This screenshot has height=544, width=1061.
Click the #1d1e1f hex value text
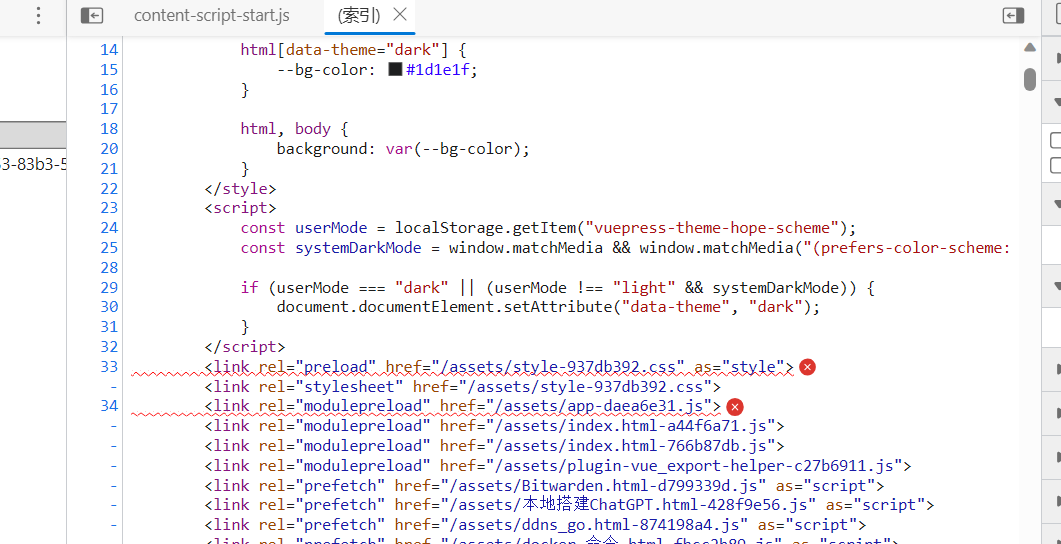[x=438, y=70]
